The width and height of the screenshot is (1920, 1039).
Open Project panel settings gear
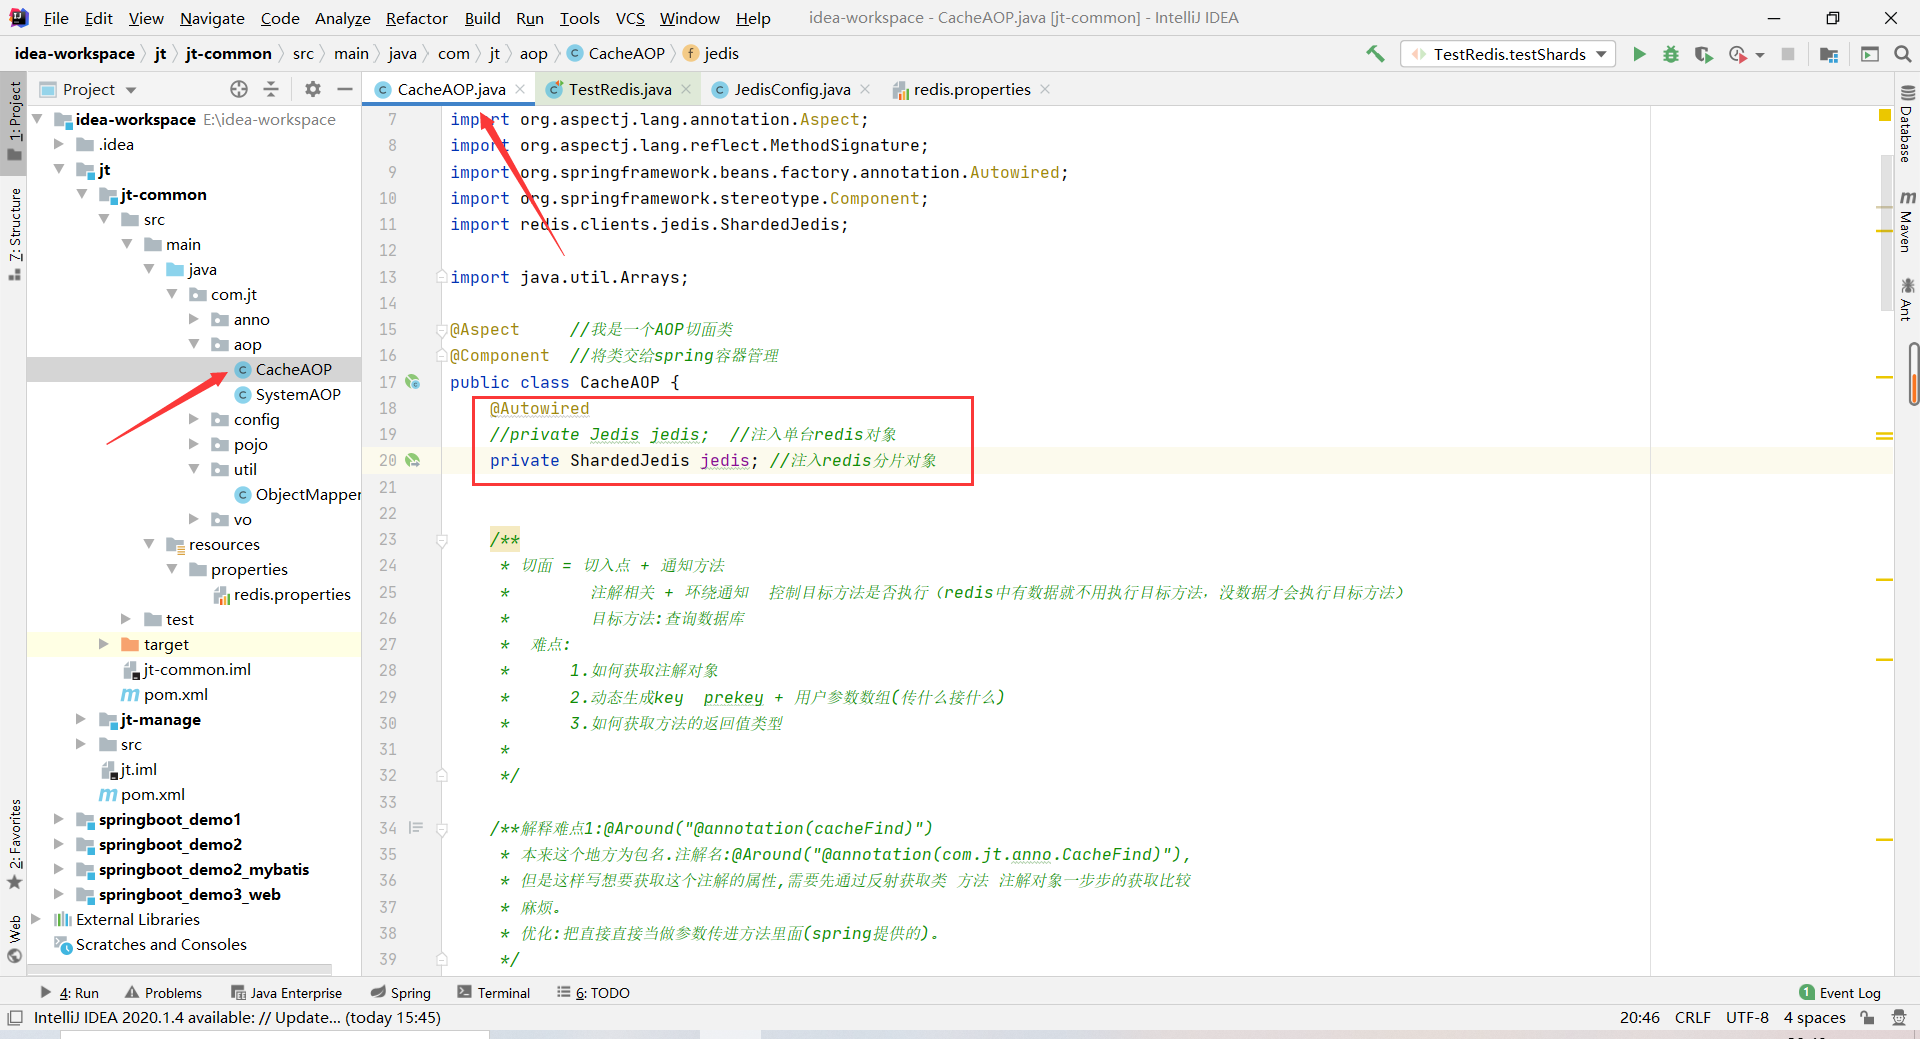click(313, 89)
